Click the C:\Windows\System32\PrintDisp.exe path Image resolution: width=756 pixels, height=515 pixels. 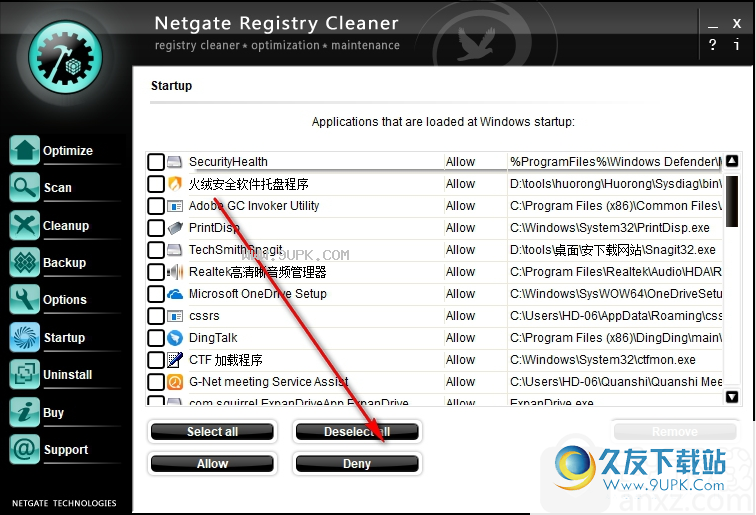610,228
